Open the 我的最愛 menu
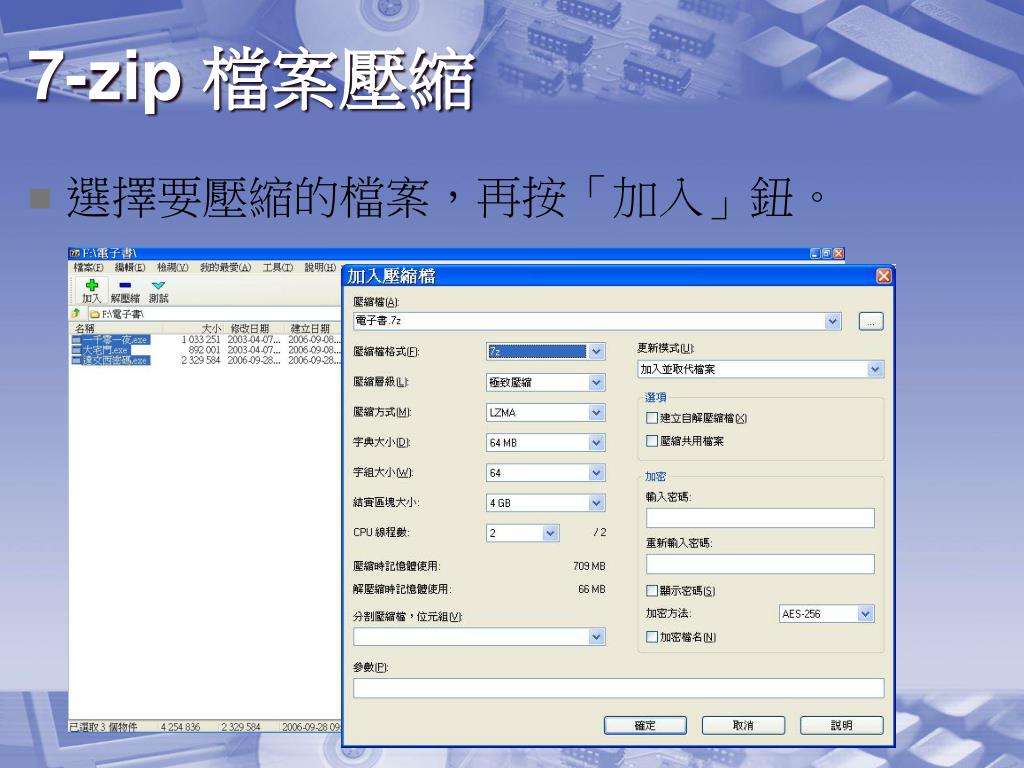This screenshot has width=1024, height=768. pyautogui.click(x=225, y=267)
